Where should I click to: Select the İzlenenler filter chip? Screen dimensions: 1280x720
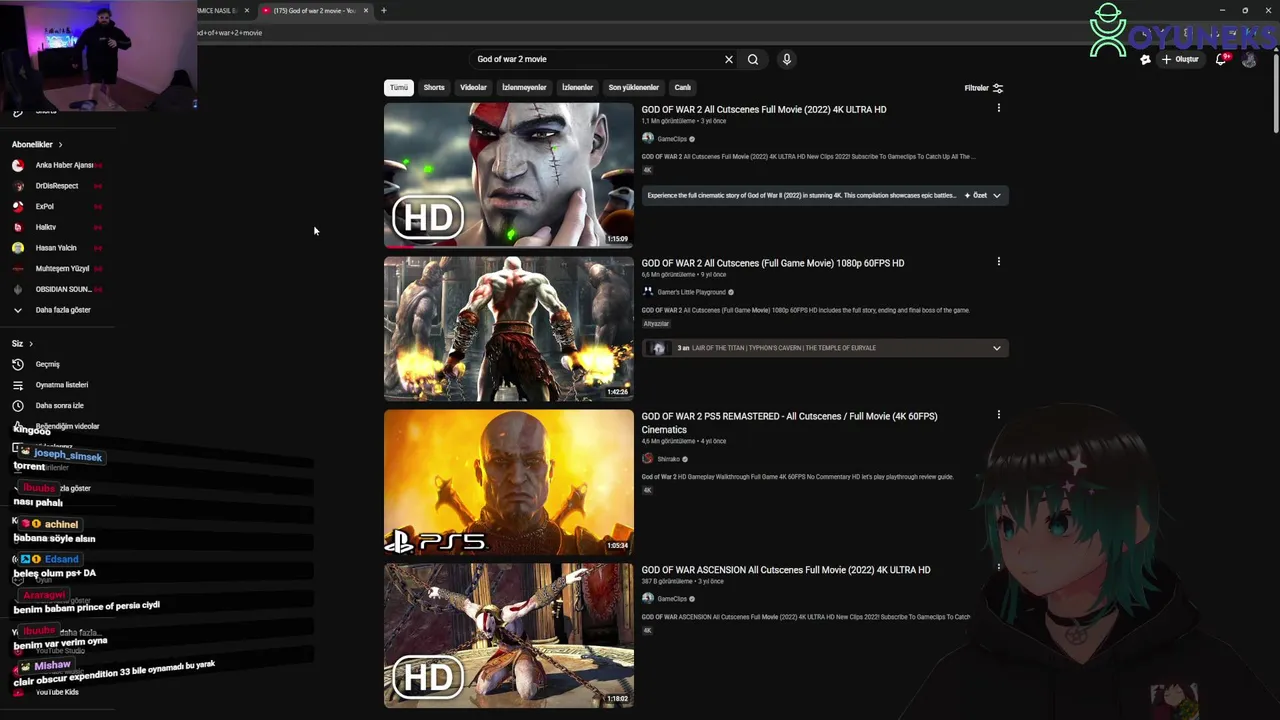577,87
